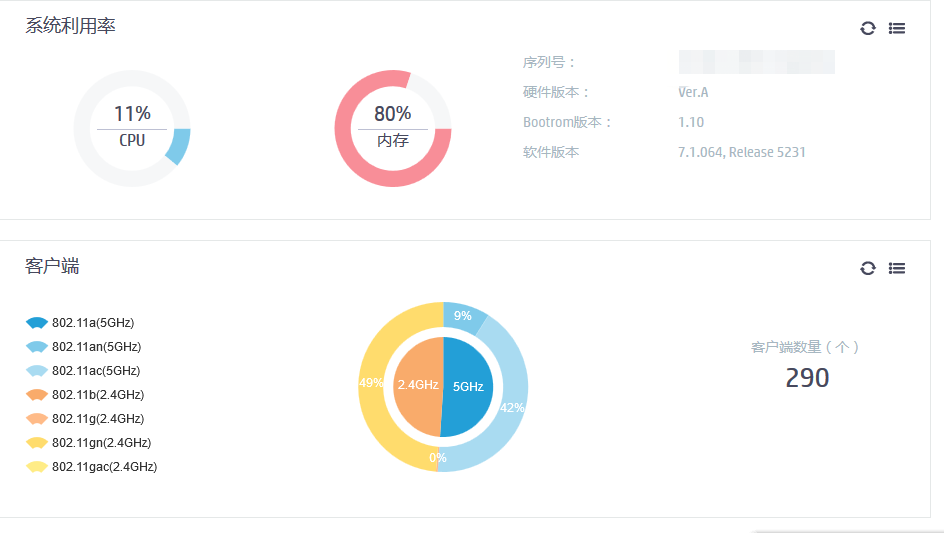
Task: Click software version 7.1.064, Release 5231
Action: pos(742,153)
